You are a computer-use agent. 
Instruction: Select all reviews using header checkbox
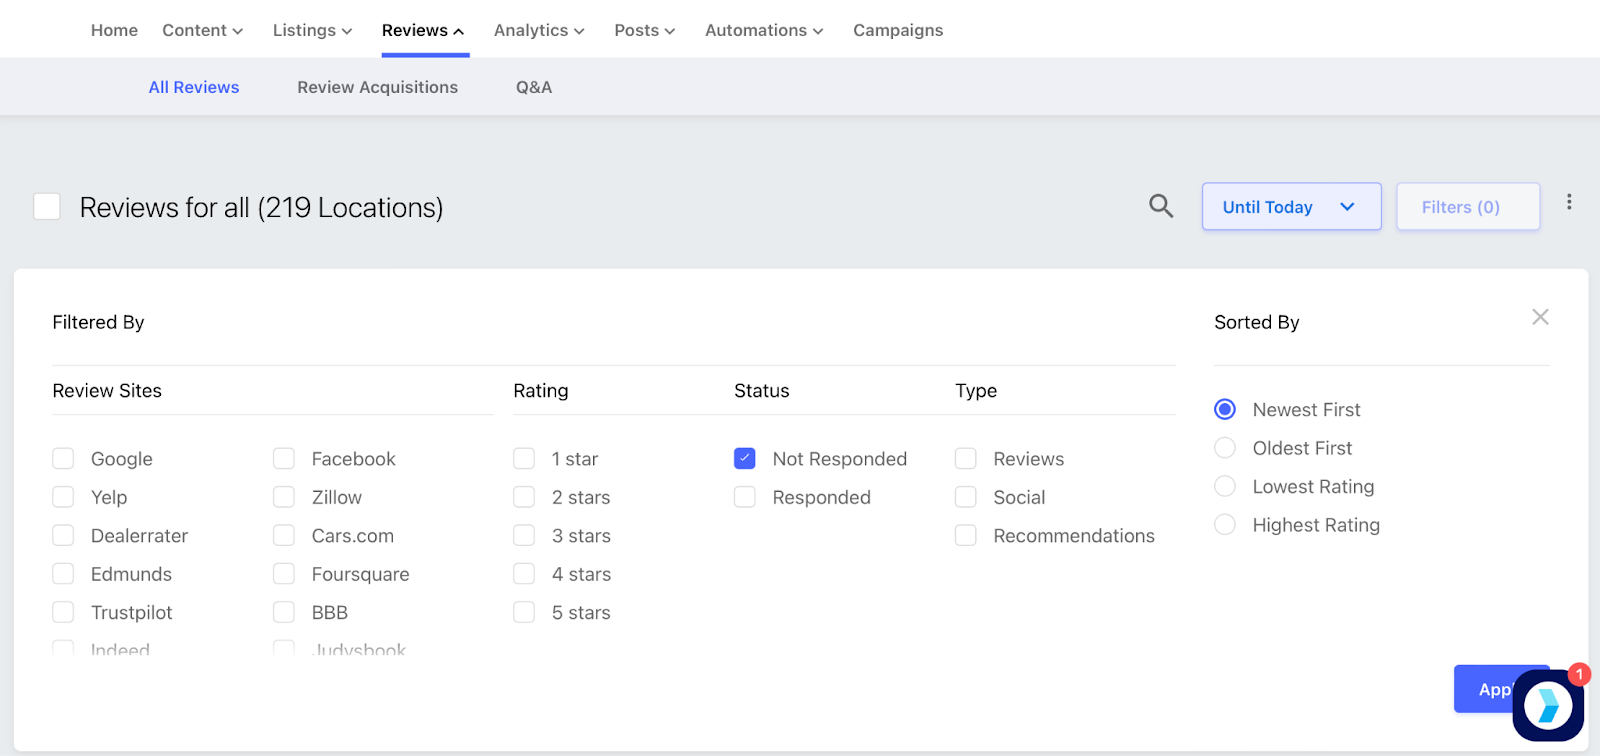pos(47,206)
